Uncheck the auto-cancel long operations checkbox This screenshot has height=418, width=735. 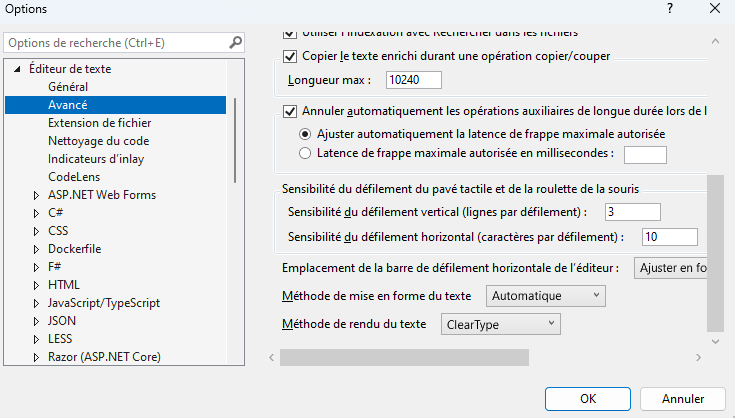point(291,111)
